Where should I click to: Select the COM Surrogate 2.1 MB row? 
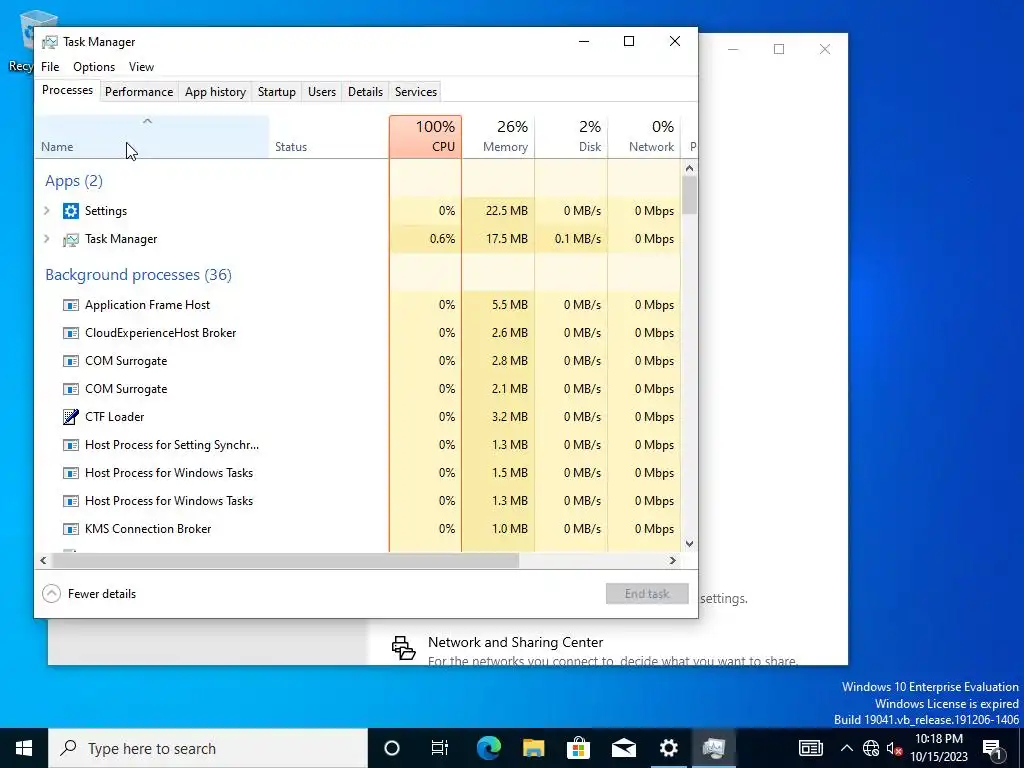click(358, 389)
